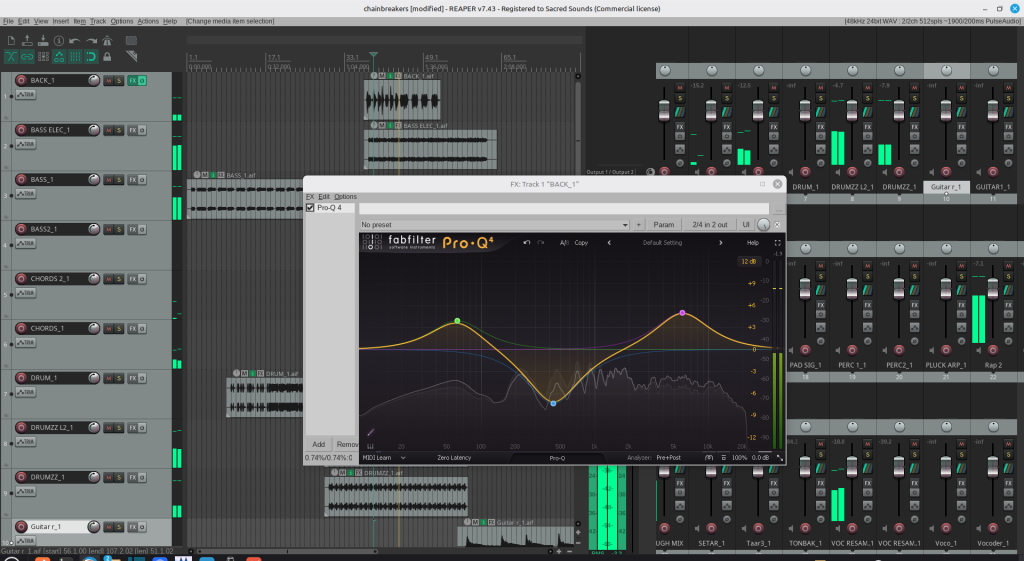Viewport: 1024px width, 561px height.
Task: Redo inside the Pro-Q 4 plugin
Action: [x=541, y=242]
